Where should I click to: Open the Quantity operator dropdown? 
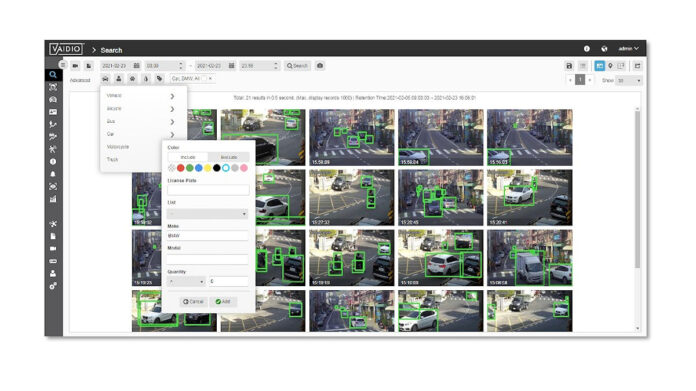click(186, 281)
